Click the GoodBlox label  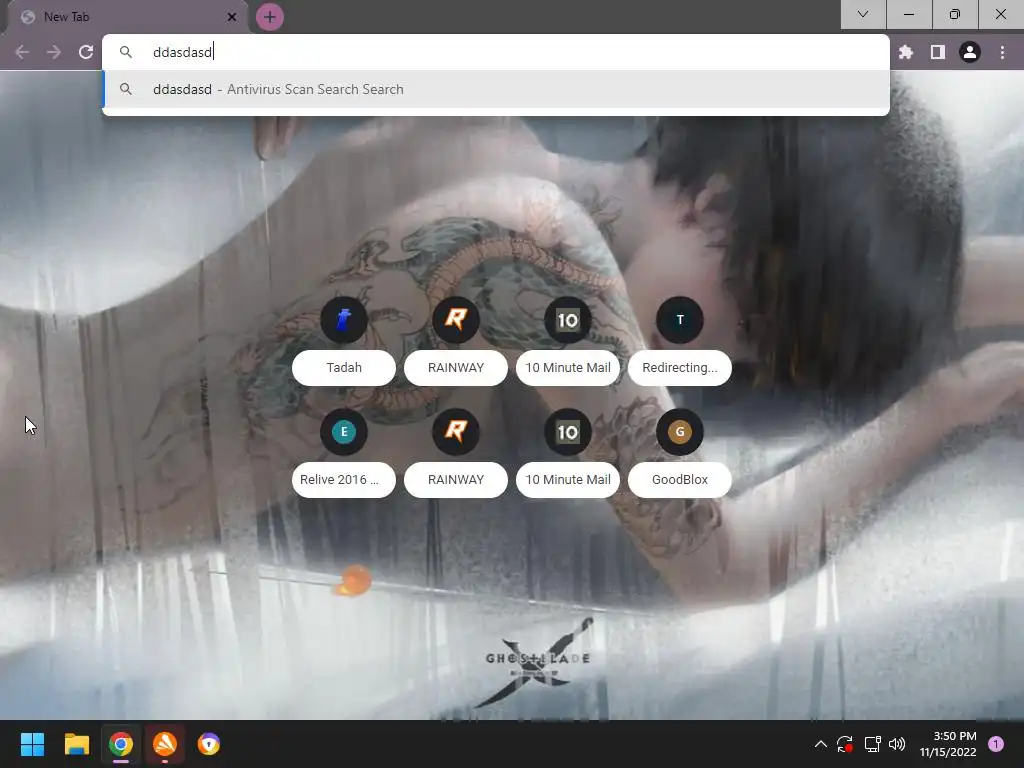[x=680, y=479]
